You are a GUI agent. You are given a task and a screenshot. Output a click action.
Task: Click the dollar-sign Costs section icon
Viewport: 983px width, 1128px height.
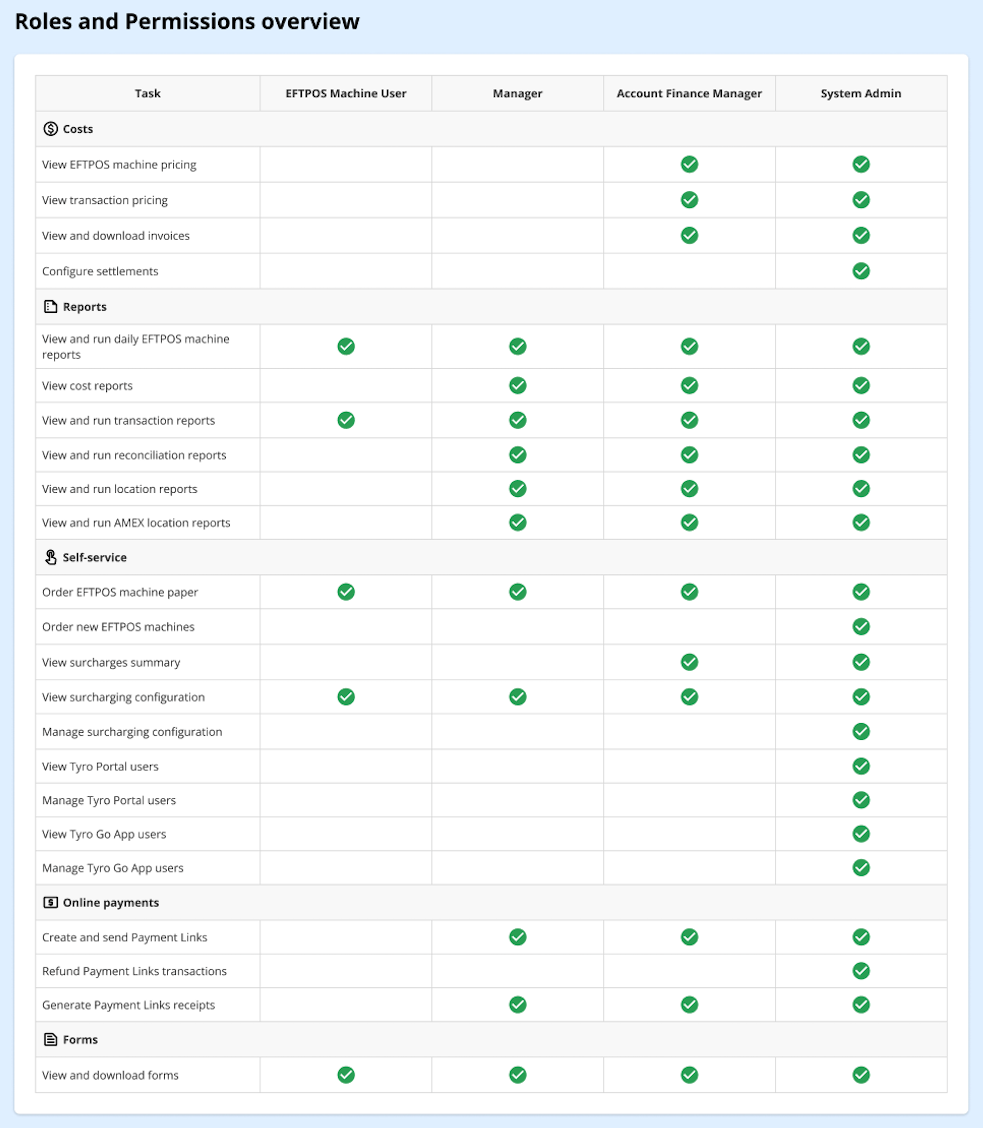tap(50, 129)
